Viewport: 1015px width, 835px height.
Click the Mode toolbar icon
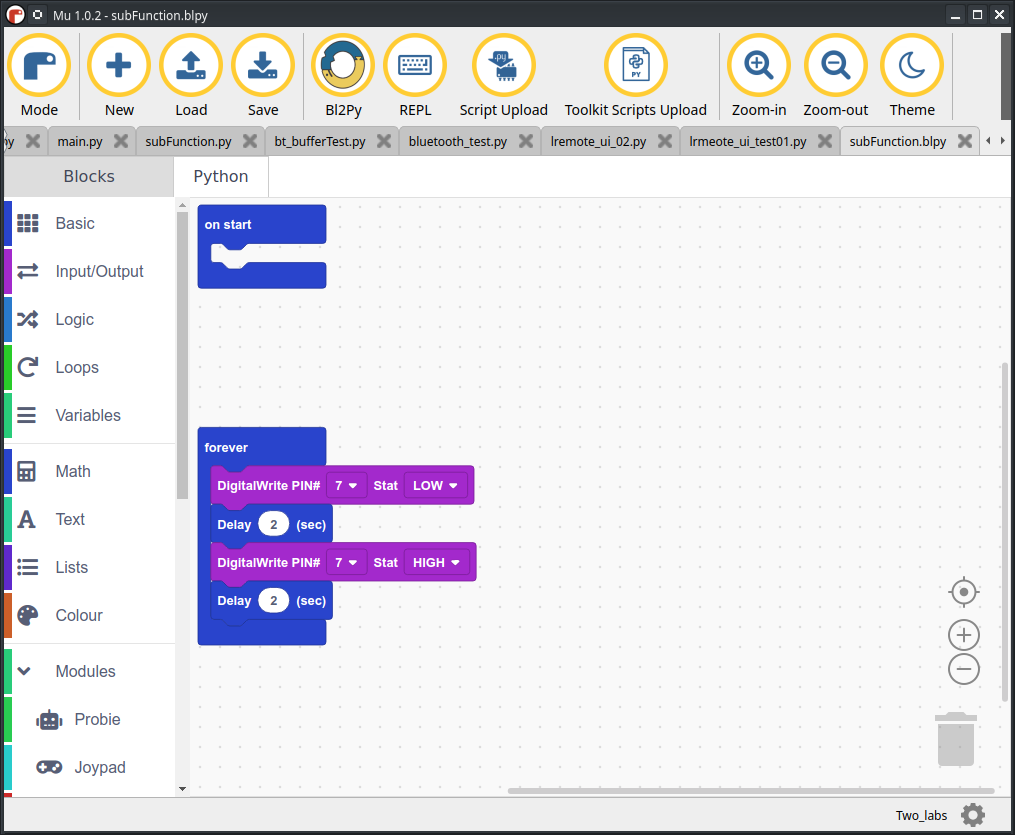(x=39, y=65)
